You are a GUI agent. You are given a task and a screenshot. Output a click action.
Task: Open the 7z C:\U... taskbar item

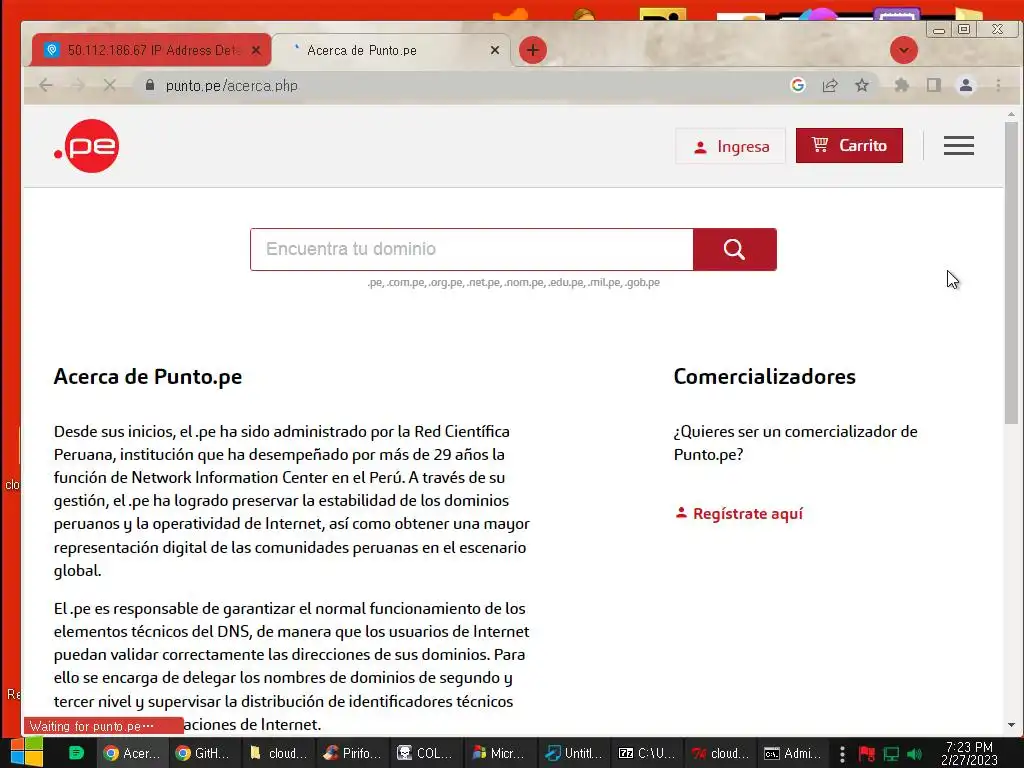click(648, 754)
